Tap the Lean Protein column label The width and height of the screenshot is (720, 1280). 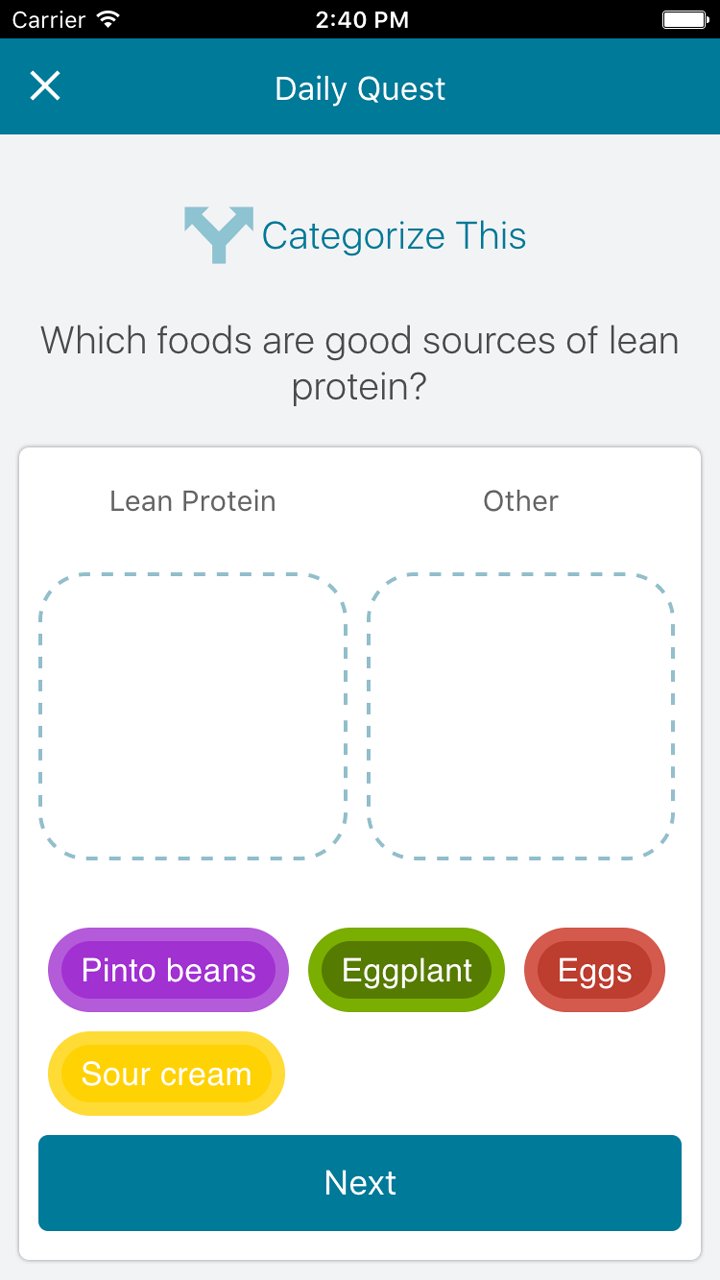pyautogui.click(x=193, y=501)
